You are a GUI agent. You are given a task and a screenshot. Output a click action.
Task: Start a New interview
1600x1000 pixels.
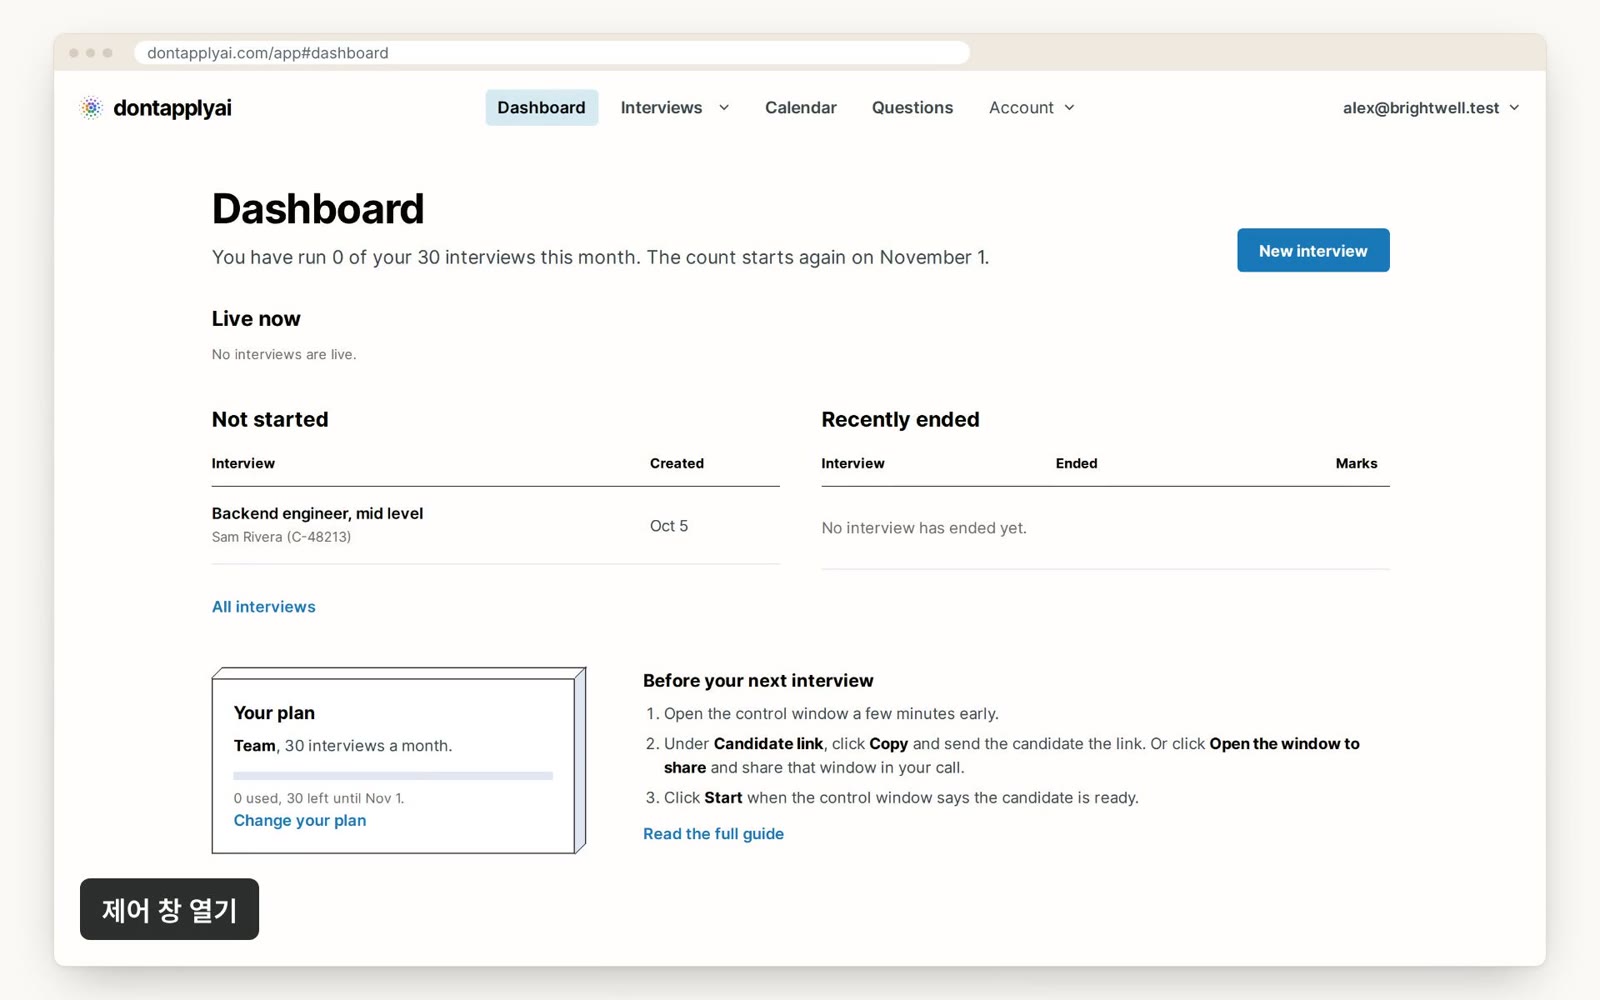pos(1313,251)
